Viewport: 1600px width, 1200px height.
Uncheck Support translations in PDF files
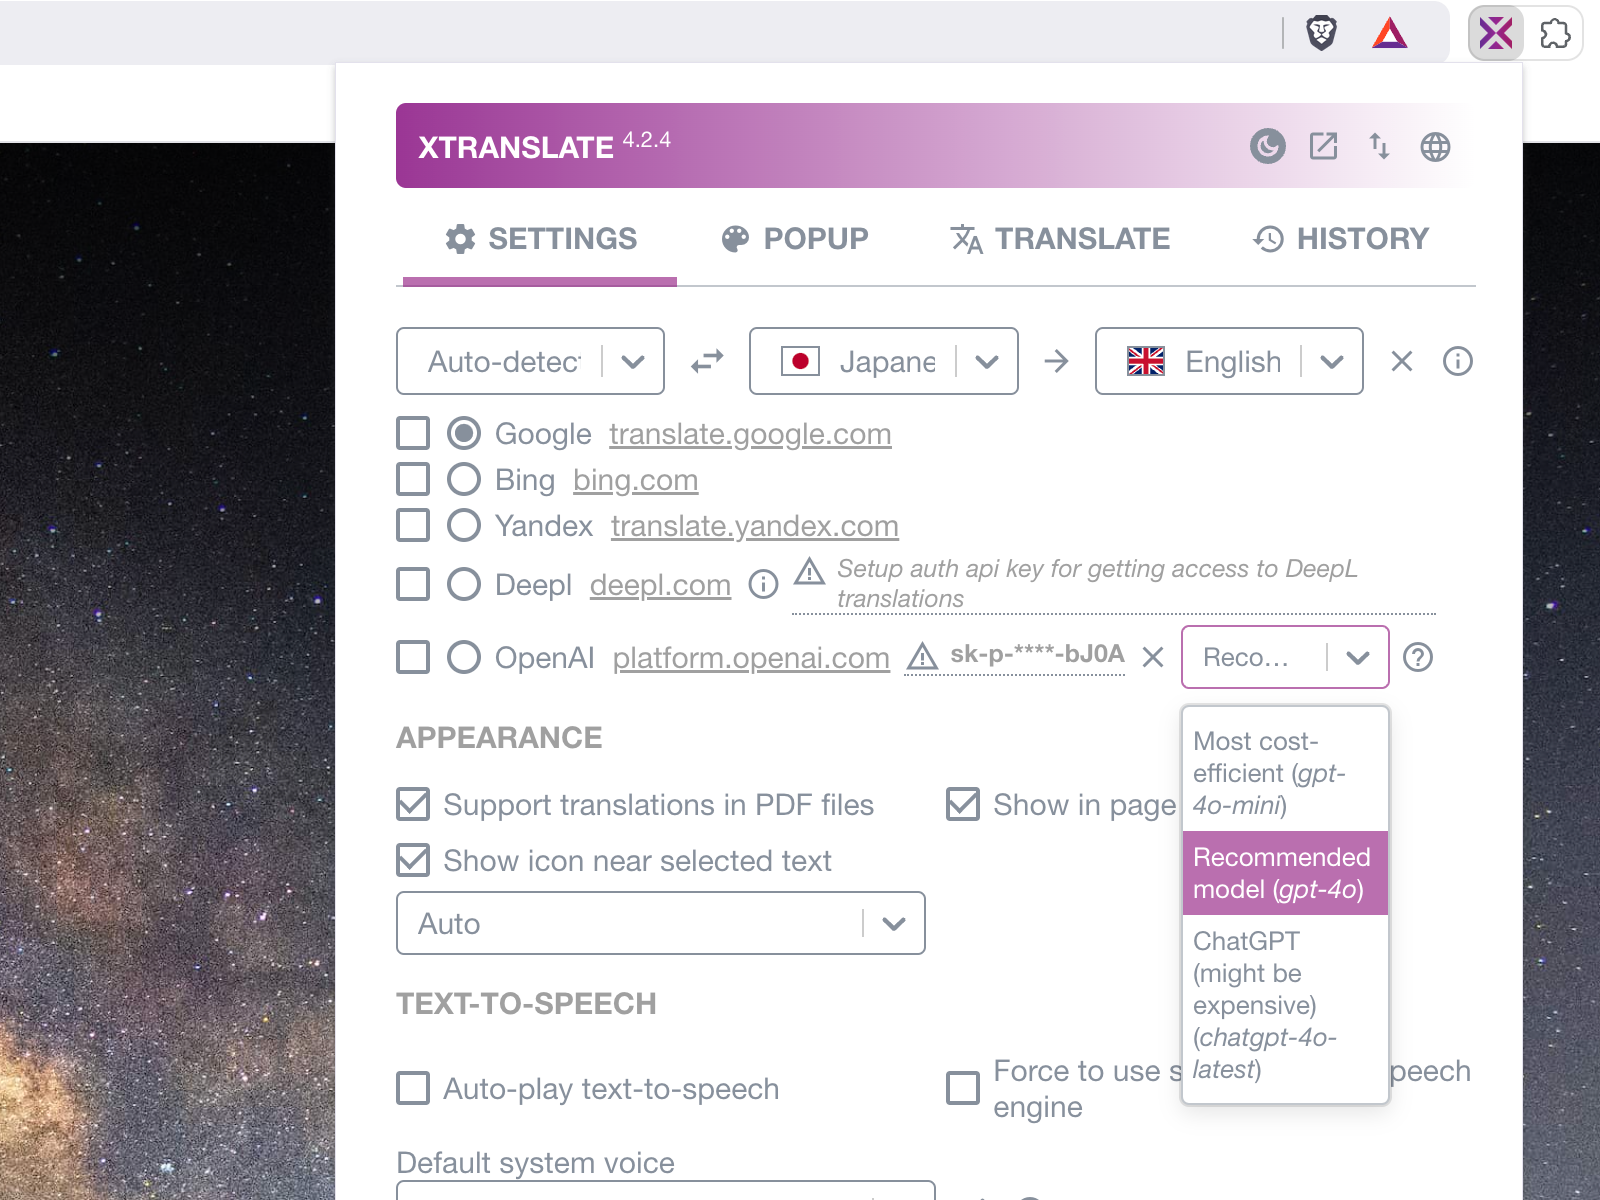413,804
